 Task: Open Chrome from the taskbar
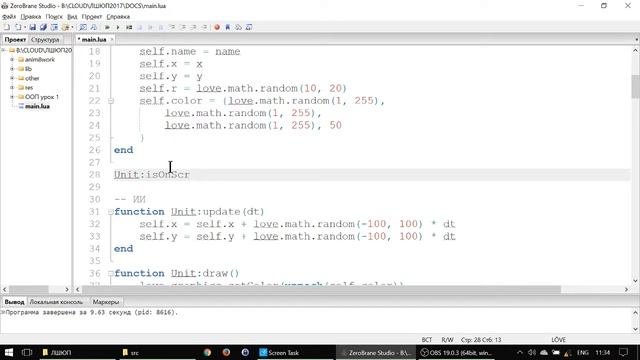click(x=207, y=353)
